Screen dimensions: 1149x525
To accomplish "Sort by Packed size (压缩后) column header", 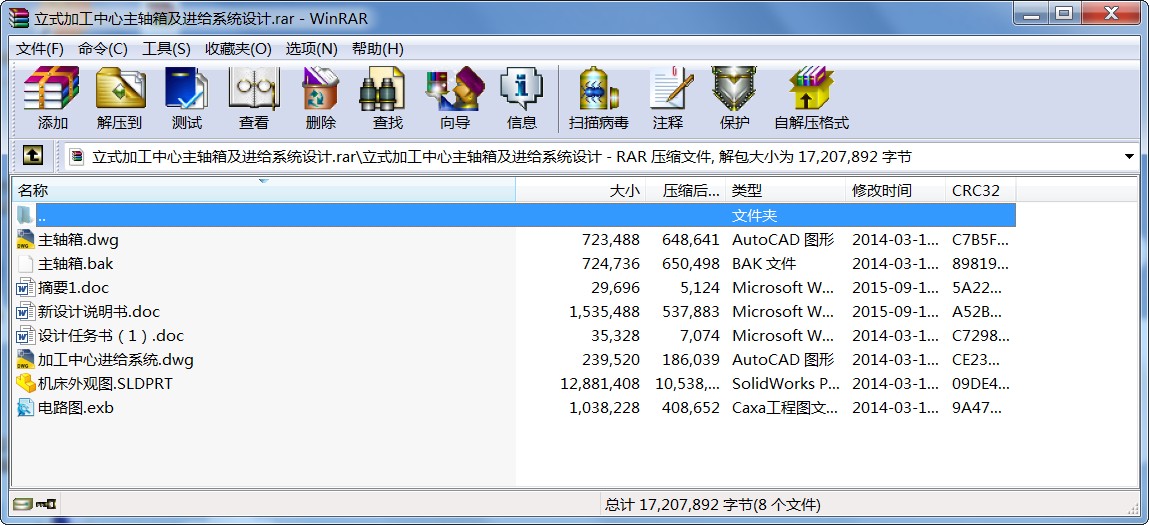I will 687,191.
